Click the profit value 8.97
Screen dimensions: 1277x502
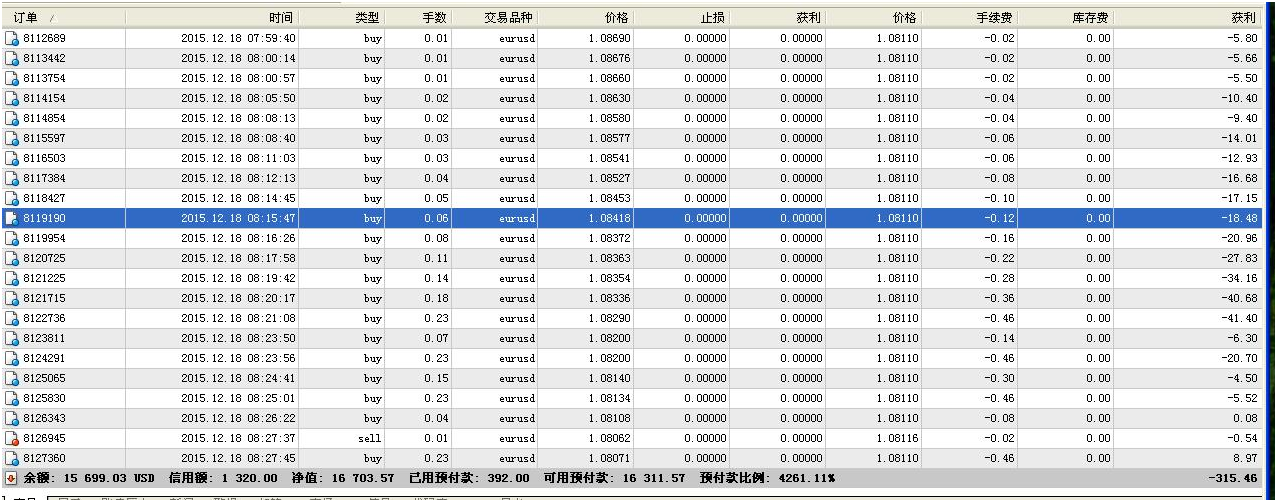[x=1244, y=458]
